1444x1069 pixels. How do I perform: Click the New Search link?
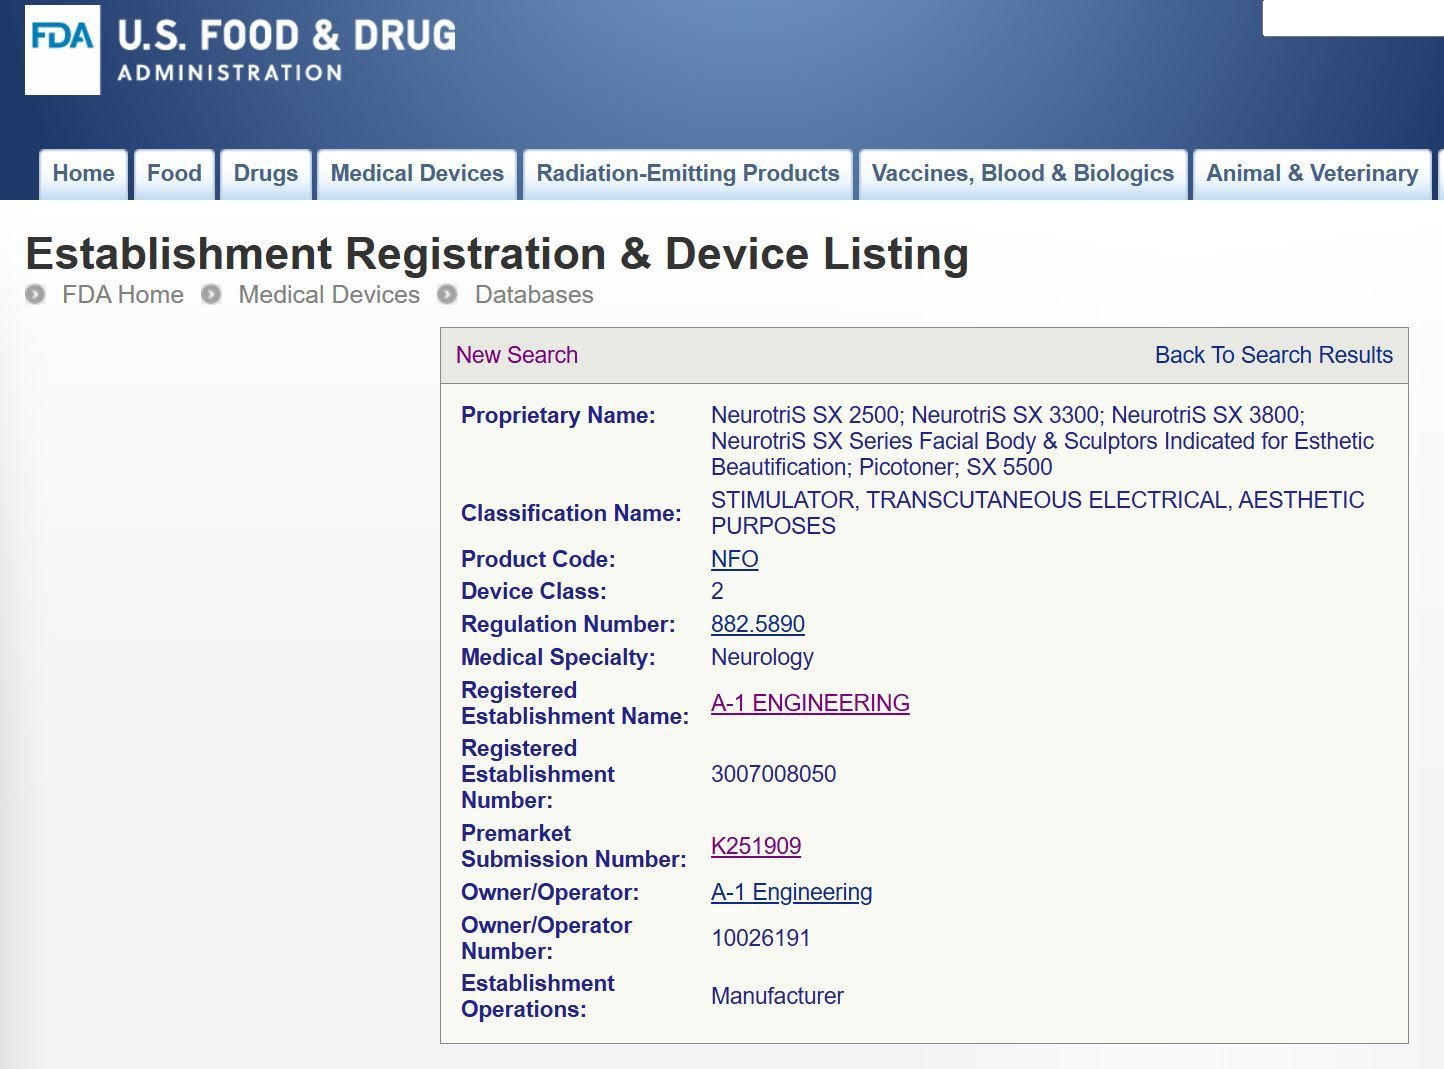[x=517, y=355]
